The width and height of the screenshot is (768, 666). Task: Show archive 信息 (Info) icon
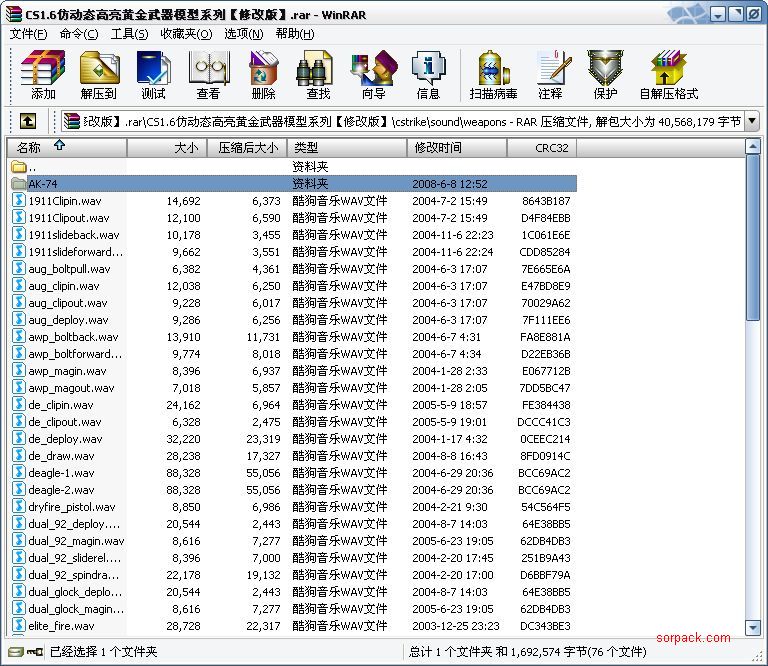tap(428, 74)
